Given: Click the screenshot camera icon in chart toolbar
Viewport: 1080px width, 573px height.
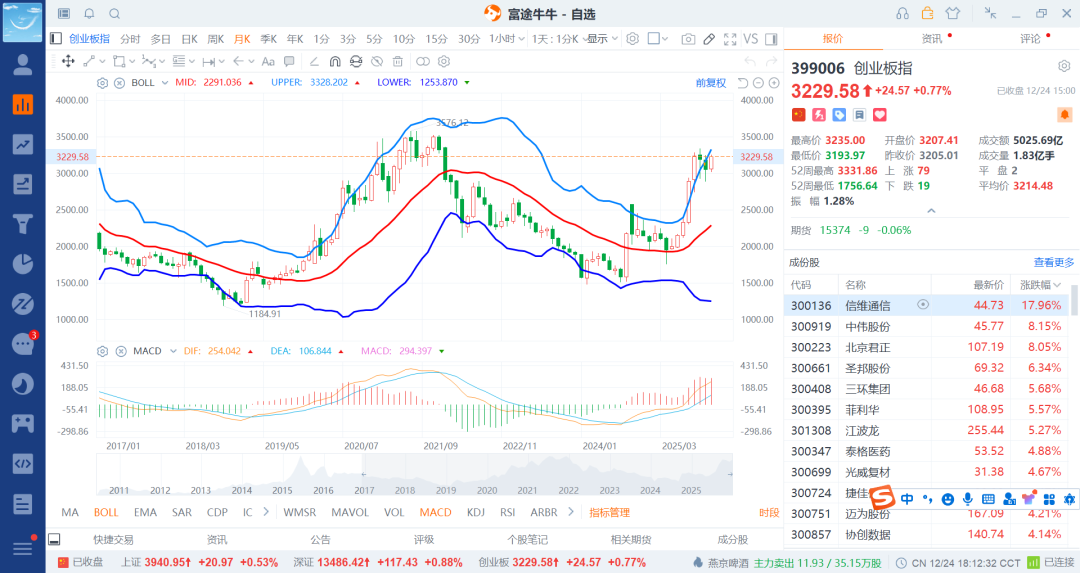Looking at the screenshot, I should (688, 39).
